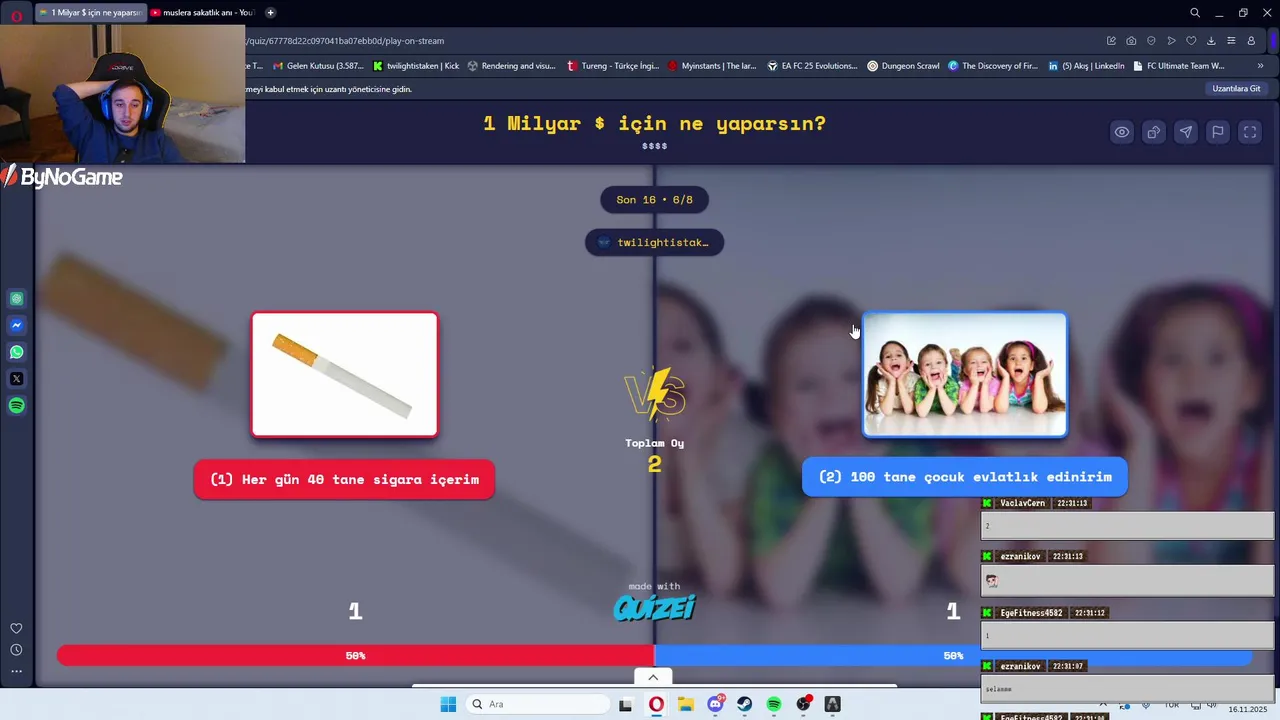Image resolution: width=1280 pixels, height=720 pixels.
Task: Click the blue 50% vote bar
Action: click(953, 655)
